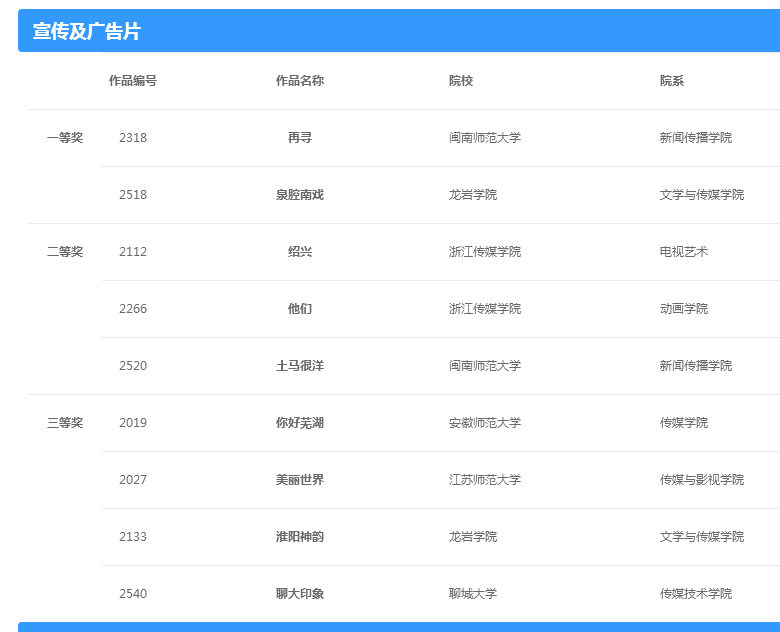
Task: Click the 作品名称 column header
Action: click(300, 81)
